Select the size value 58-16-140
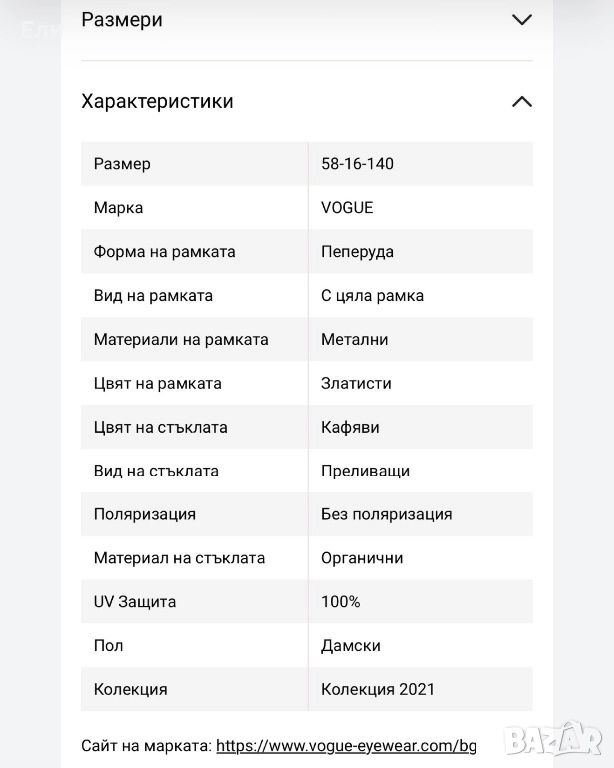The image size is (614, 768). click(x=357, y=164)
